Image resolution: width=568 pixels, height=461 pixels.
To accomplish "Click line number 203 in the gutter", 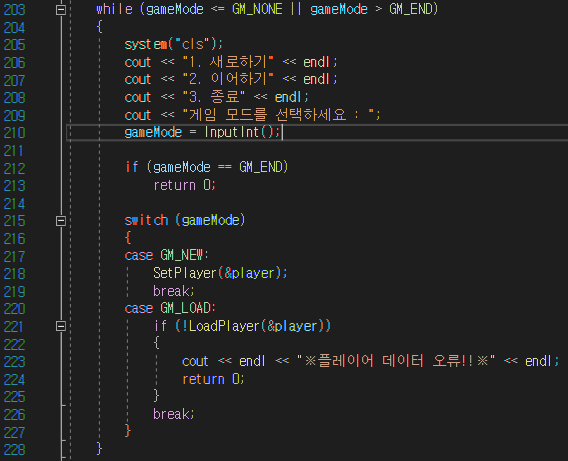I will [14, 9].
